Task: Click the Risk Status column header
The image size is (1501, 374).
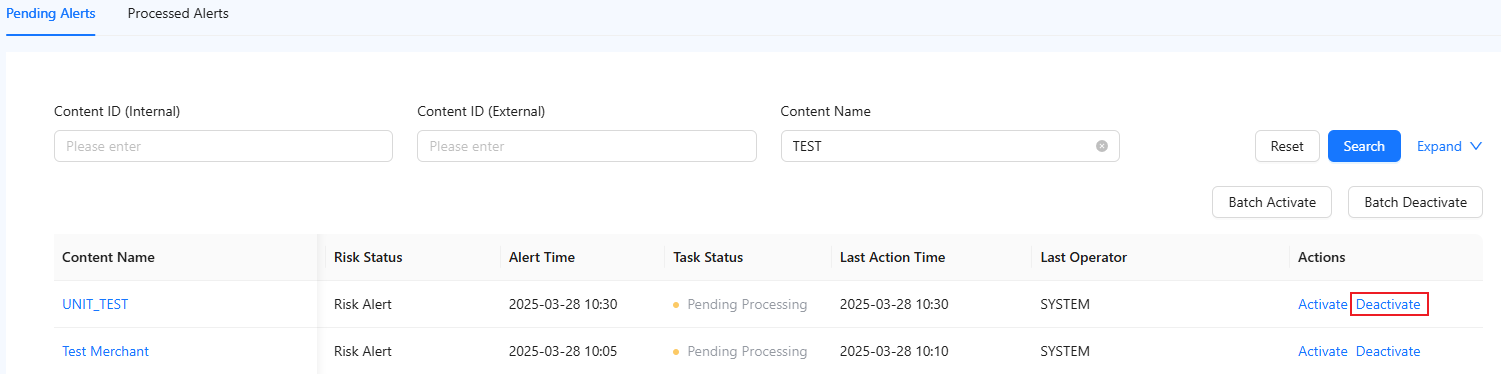Action: point(368,257)
